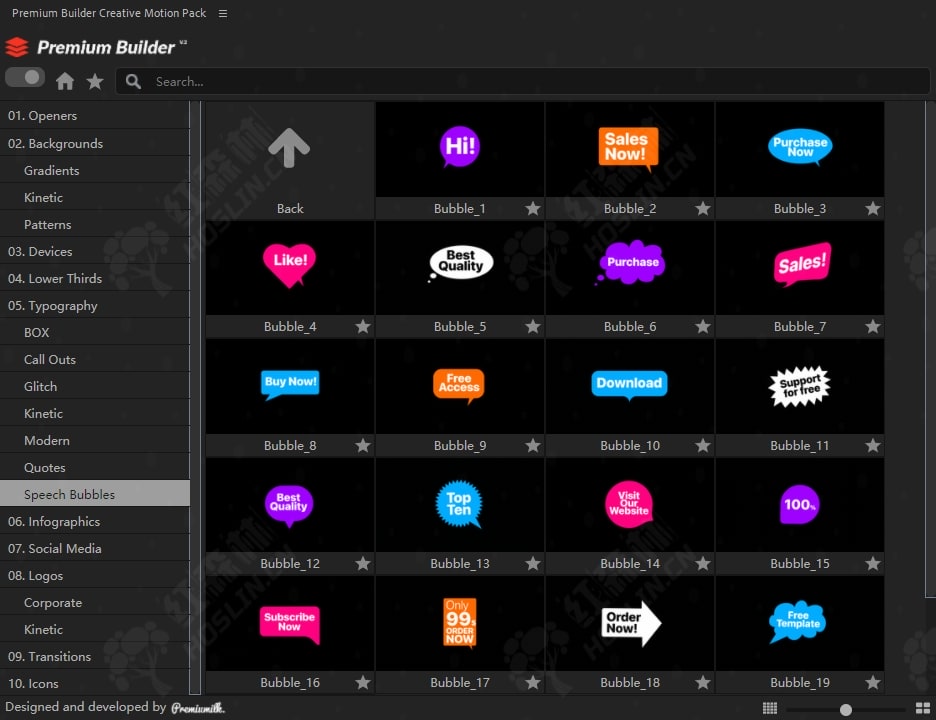Collapse the 05. Typography category
The height and width of the screenshot is (720, 936).
95,306
